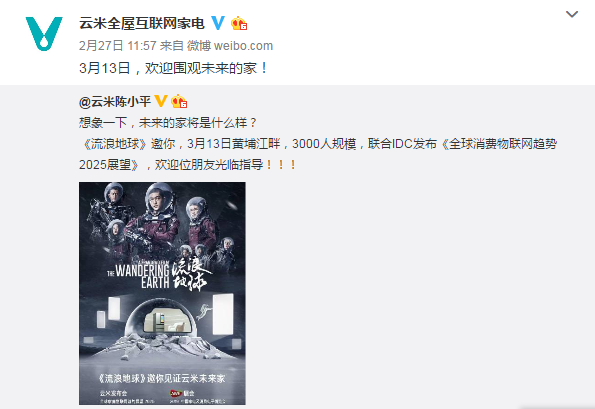Open the Viomi teal droplet avatar
The height and width of the screenshot is (409, 595).
pos(44,33)
